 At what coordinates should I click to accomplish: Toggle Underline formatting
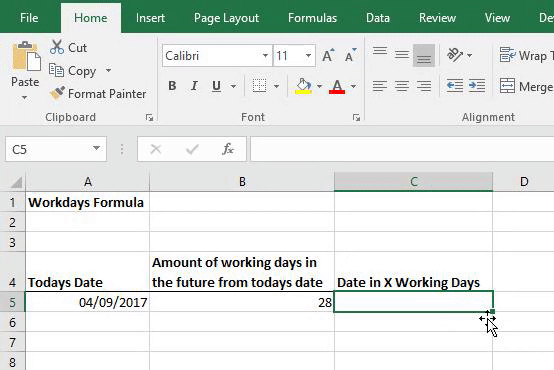216,86
